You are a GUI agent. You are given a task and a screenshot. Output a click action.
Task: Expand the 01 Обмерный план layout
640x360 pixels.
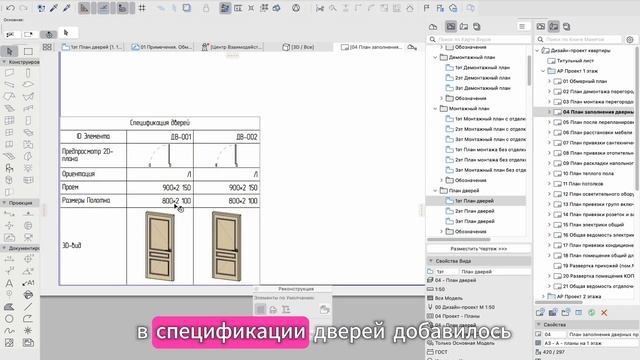point(549,81)
